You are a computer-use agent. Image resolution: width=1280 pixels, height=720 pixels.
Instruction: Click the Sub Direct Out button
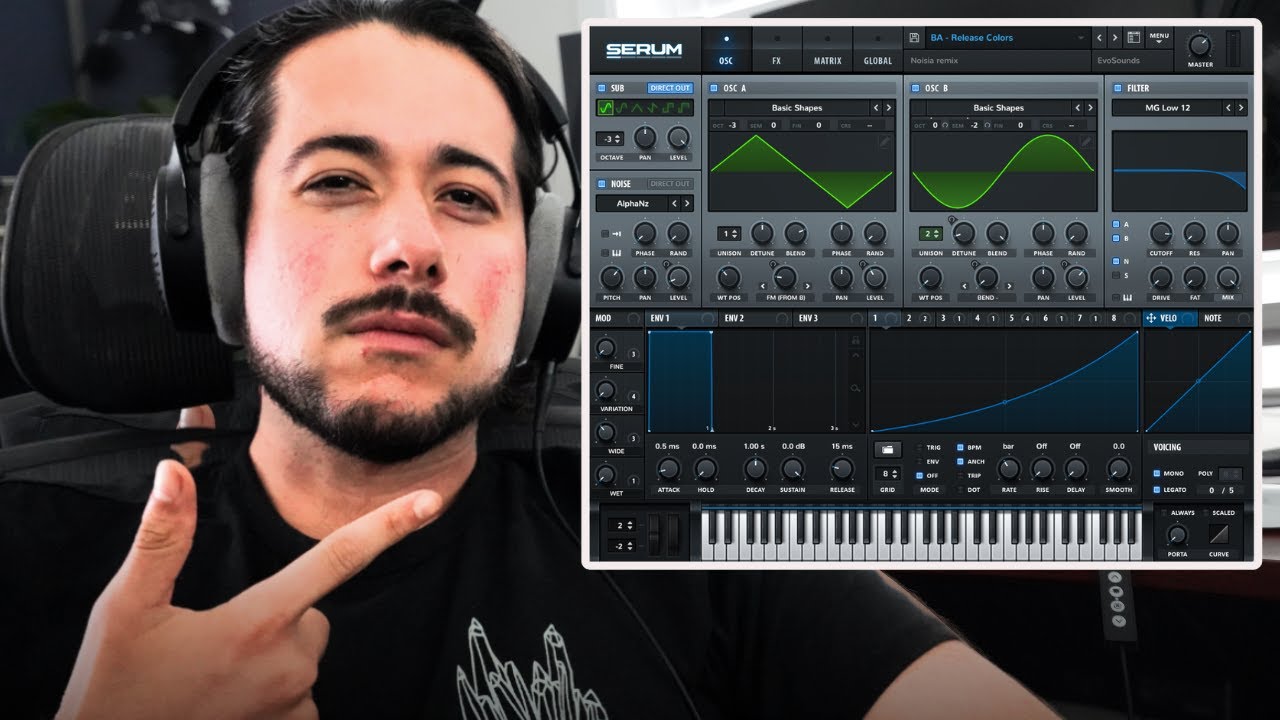click(670, 88)
